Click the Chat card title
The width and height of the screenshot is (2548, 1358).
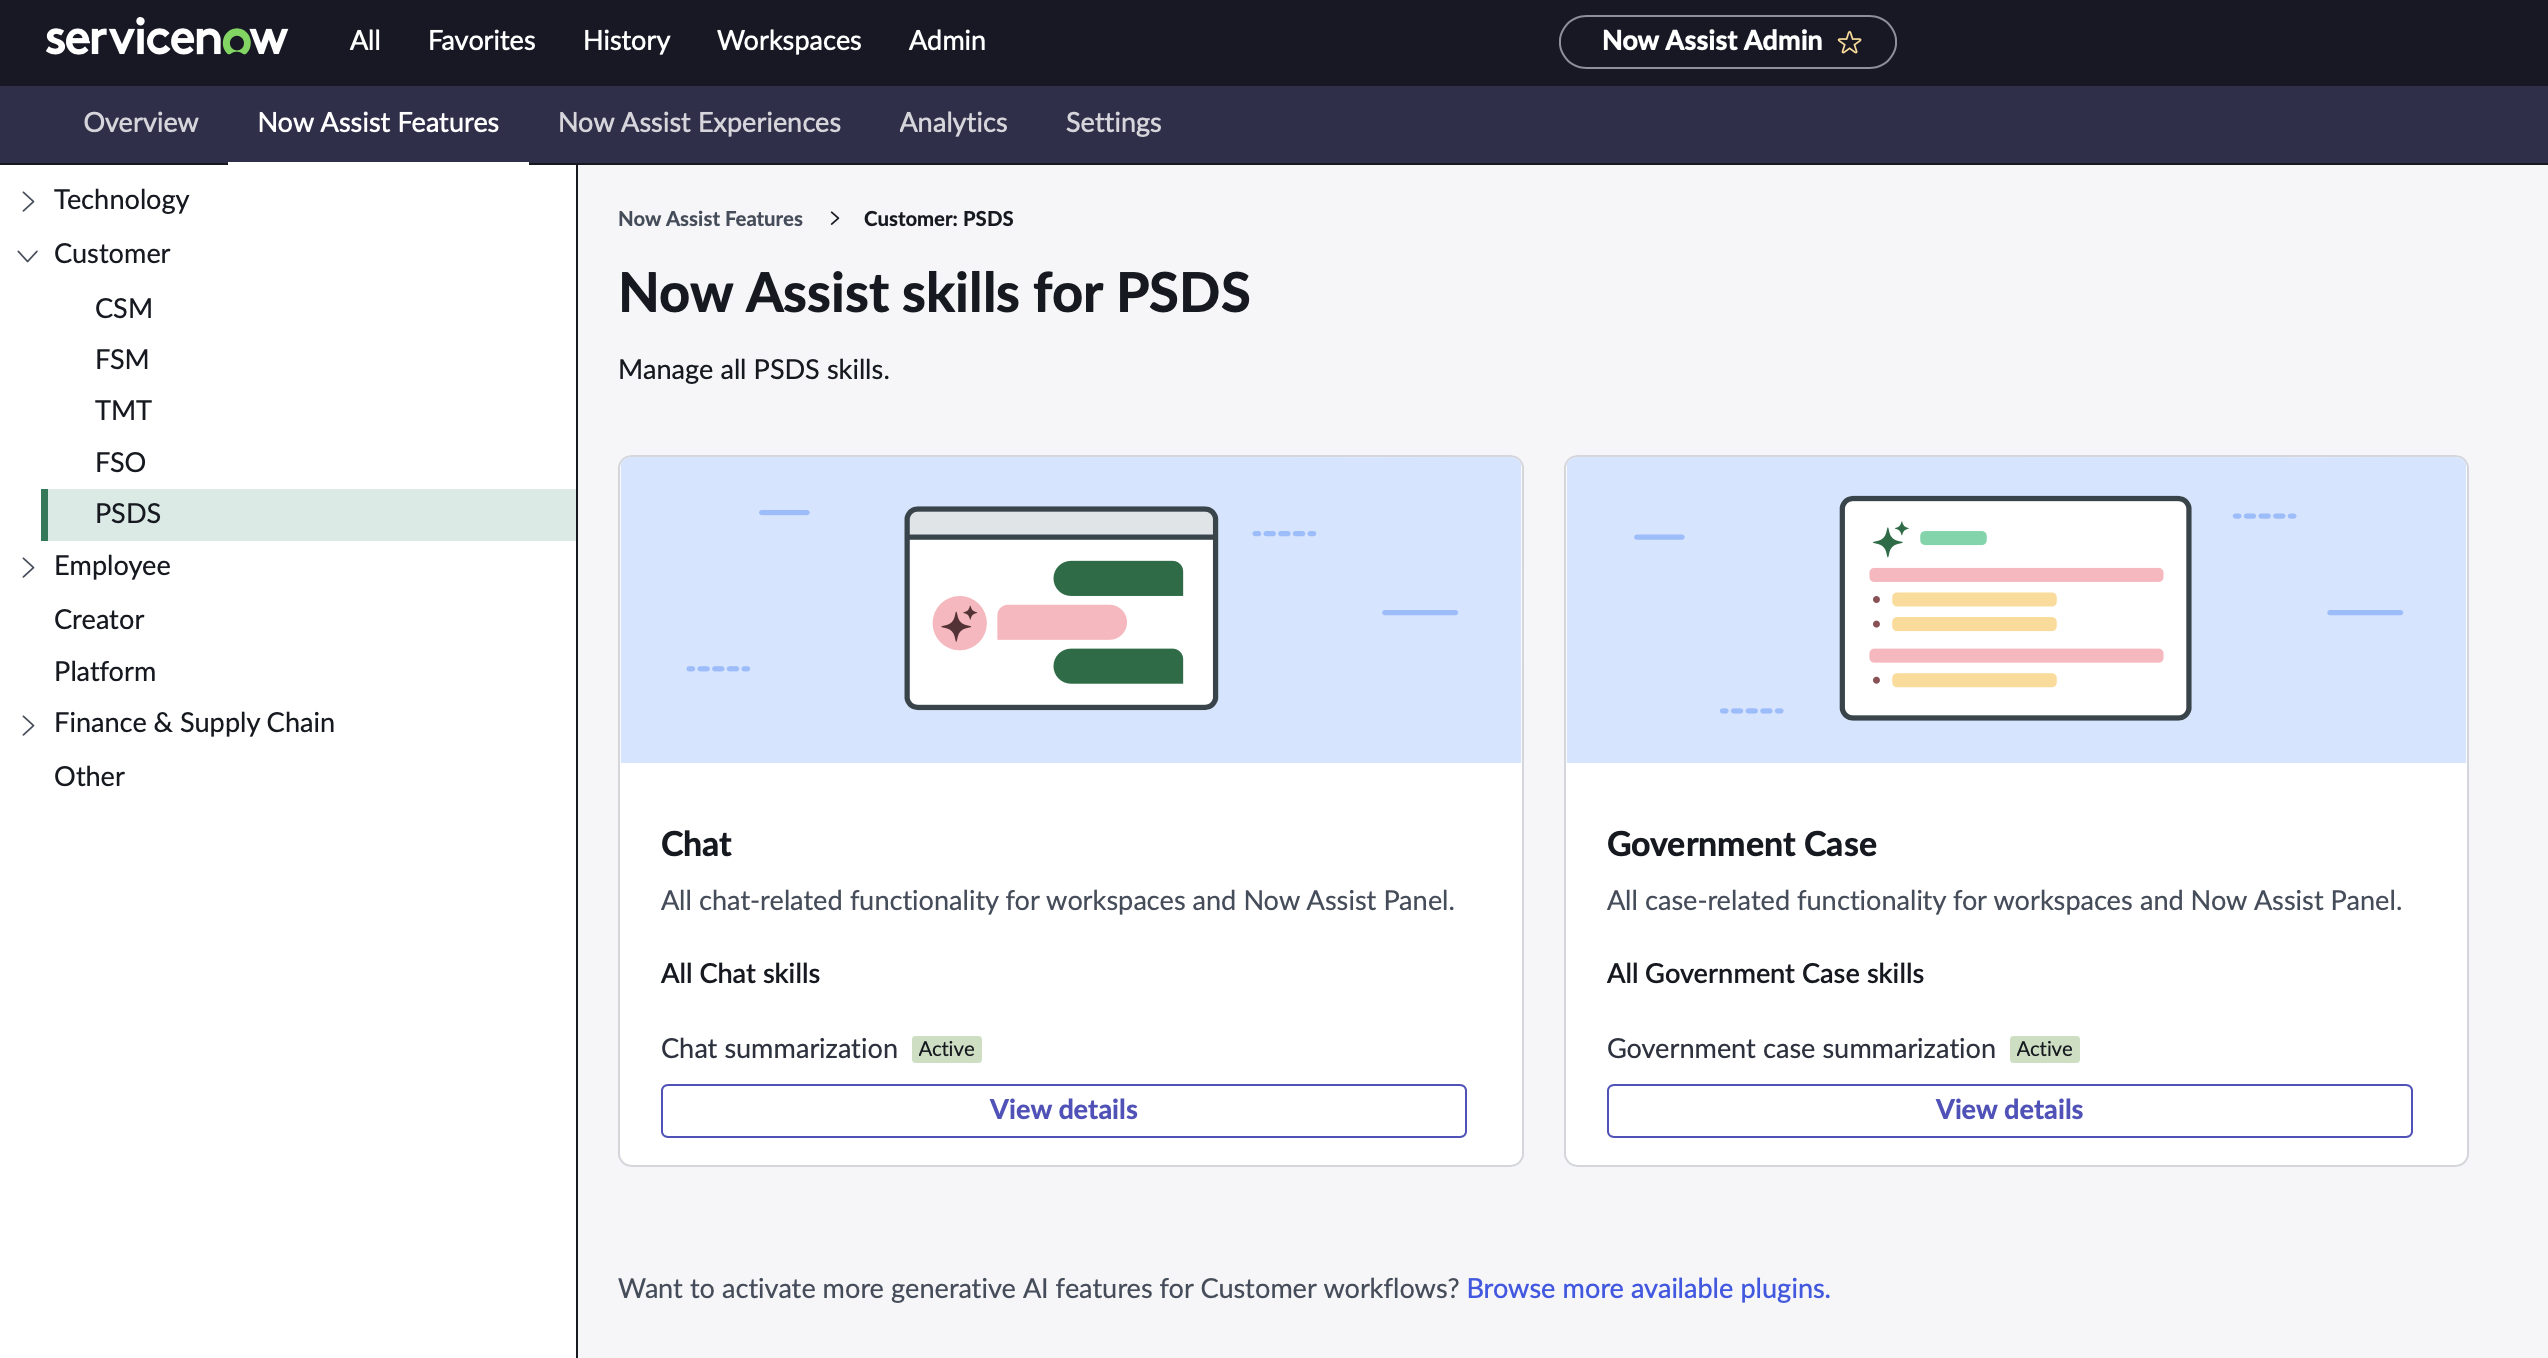coord(696,844)
